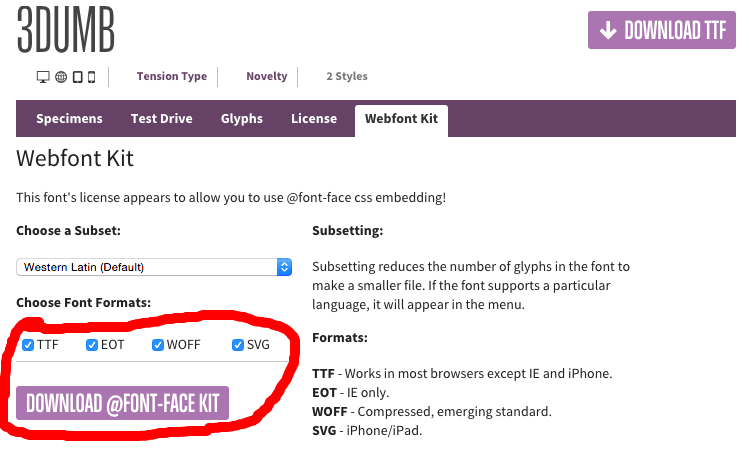
Task: Click the web globe icon
Action: pyautogui.click(x=61, y=77)
